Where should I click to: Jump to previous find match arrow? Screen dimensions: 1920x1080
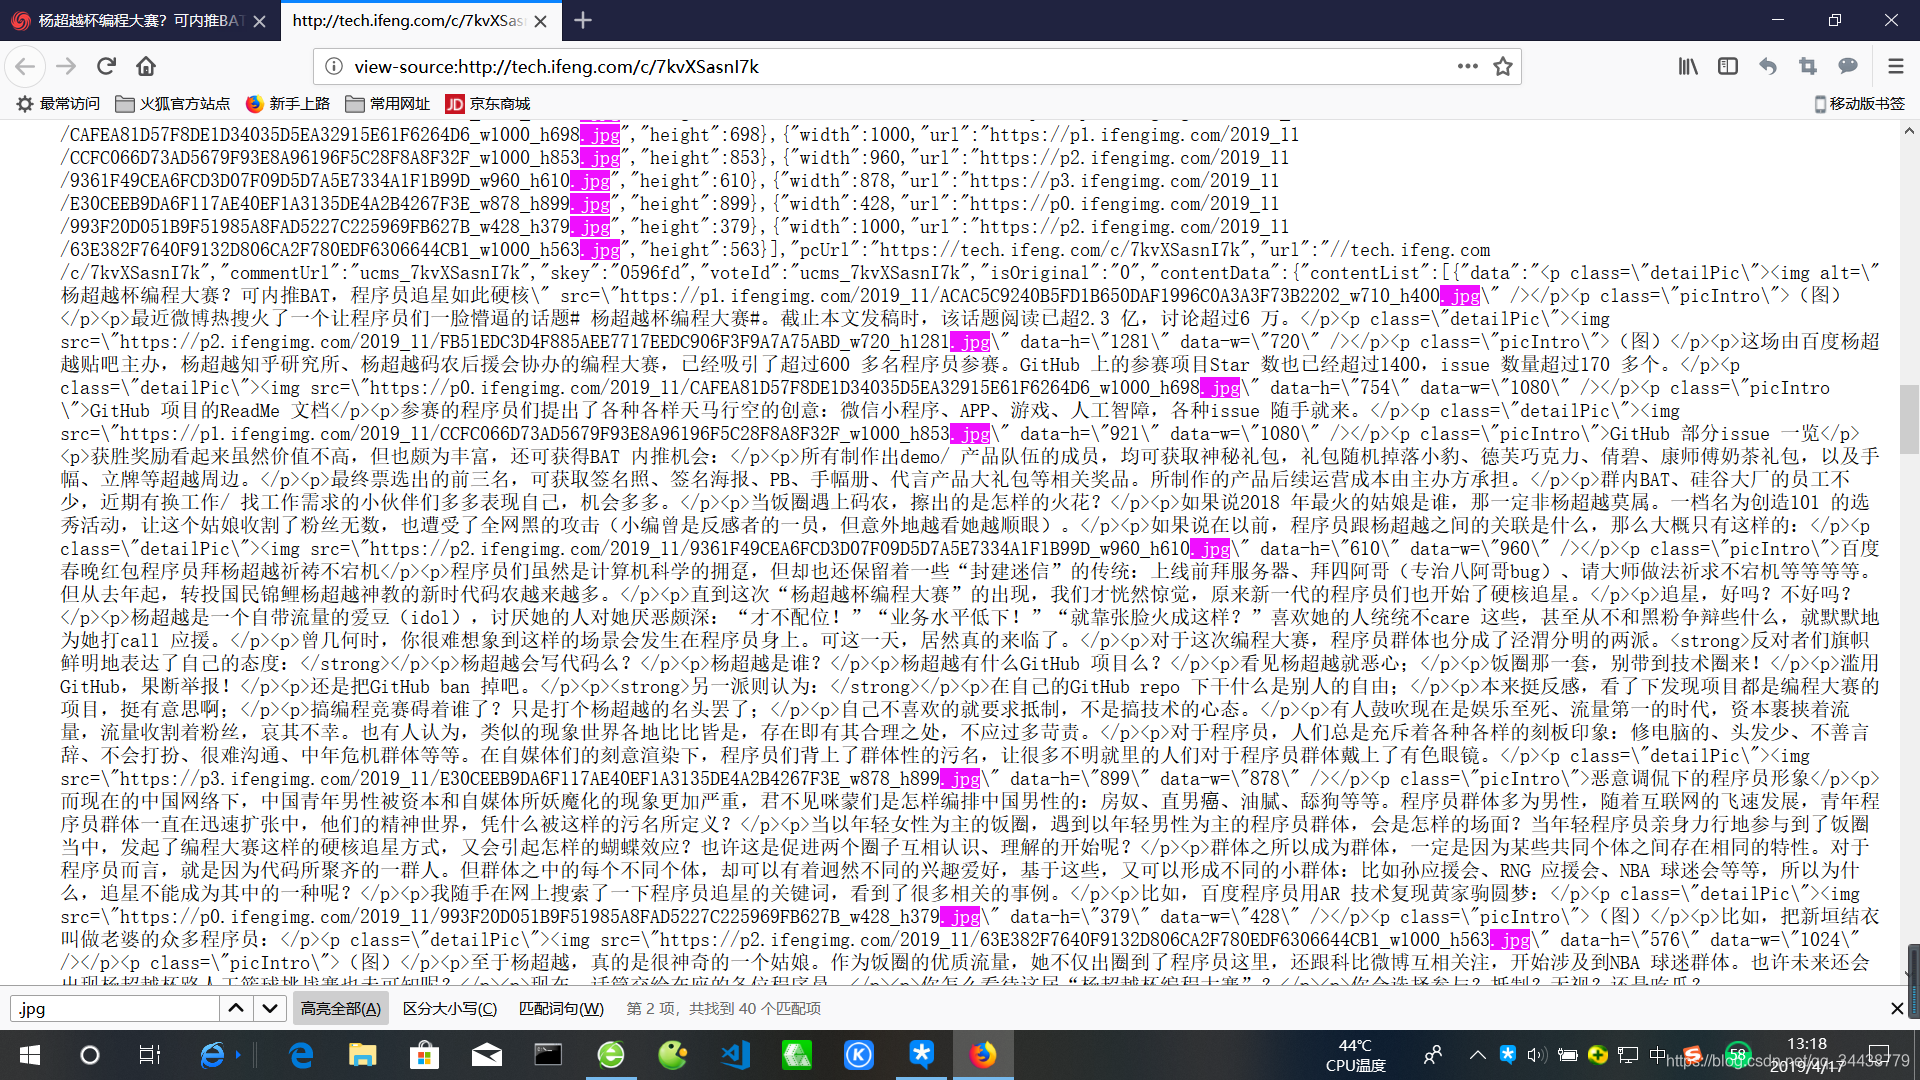(236, 1008)
